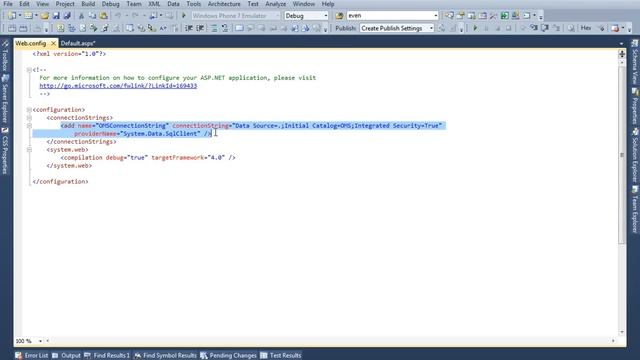Open the go.microsoft.com fwlink URL
This screenshot has height=360, width=640.
click(118, 86)
